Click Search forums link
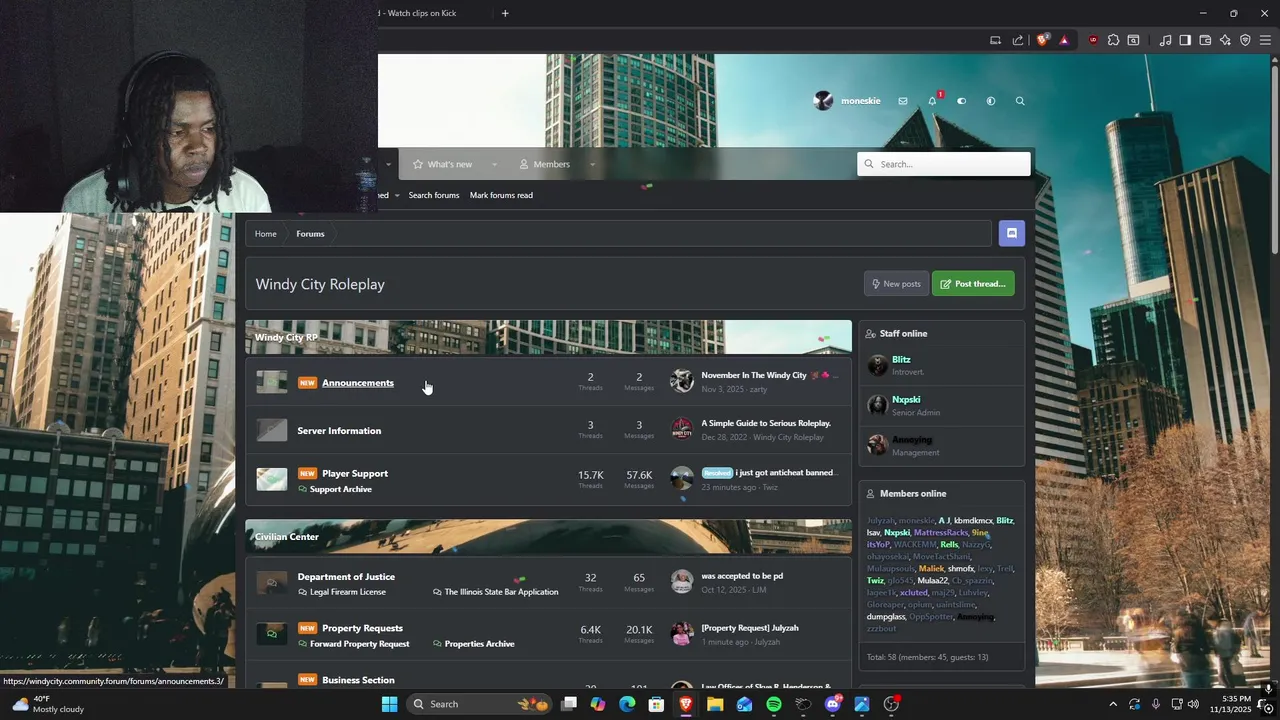 click(434, 195)
